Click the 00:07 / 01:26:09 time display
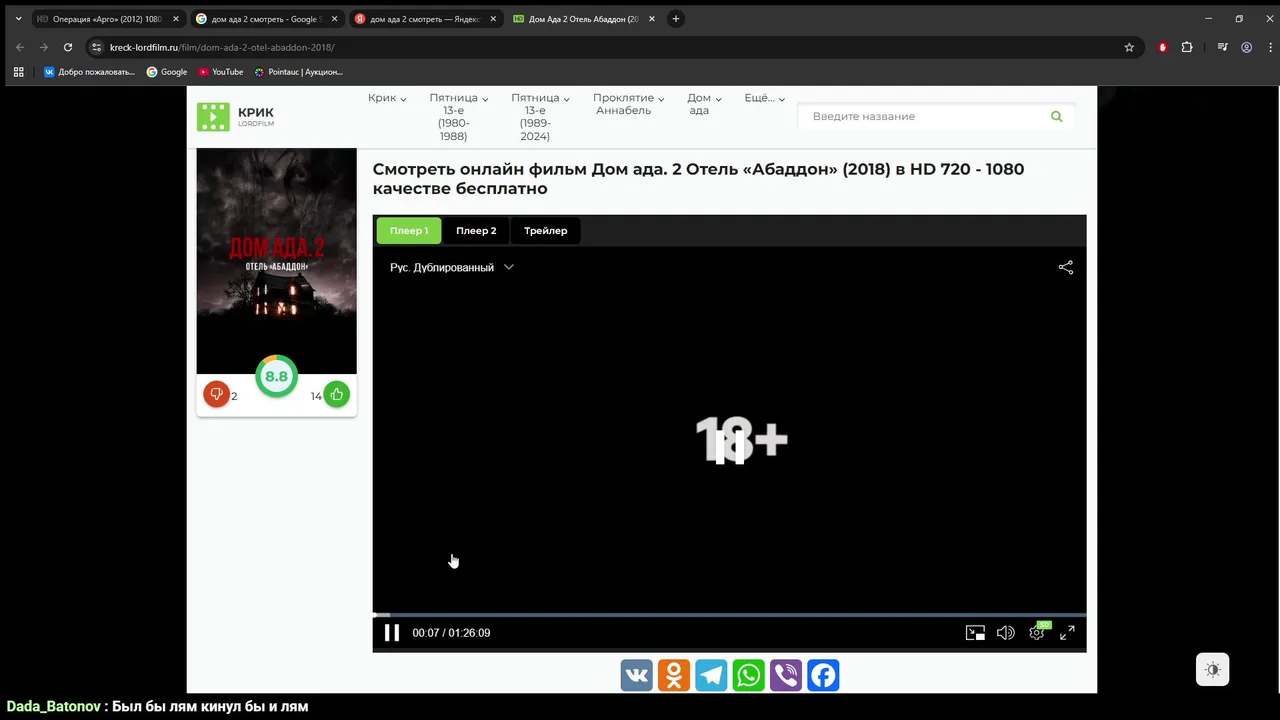 pos(451,633)
